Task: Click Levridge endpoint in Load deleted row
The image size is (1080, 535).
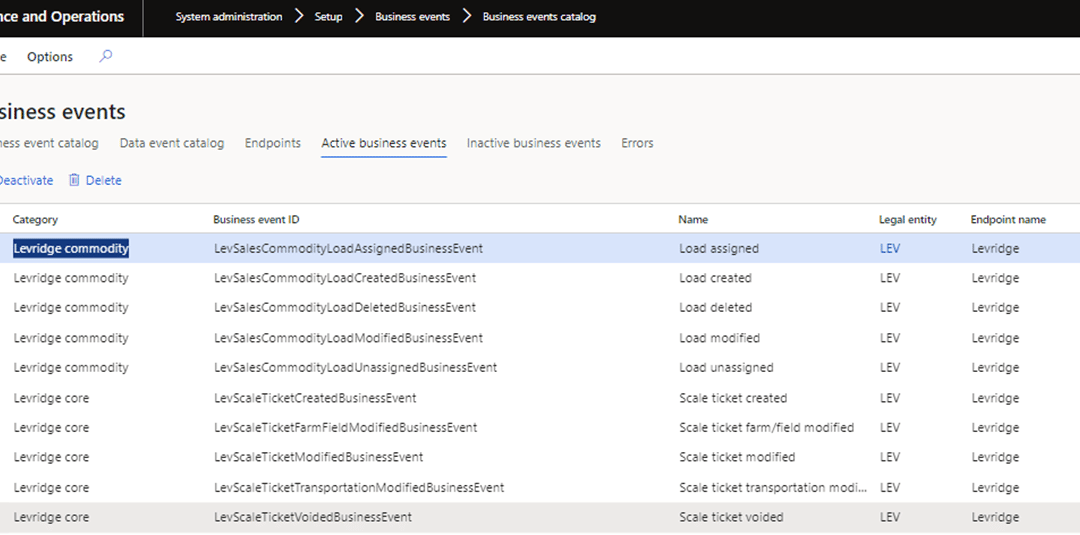Action: [x=995, y=307]
